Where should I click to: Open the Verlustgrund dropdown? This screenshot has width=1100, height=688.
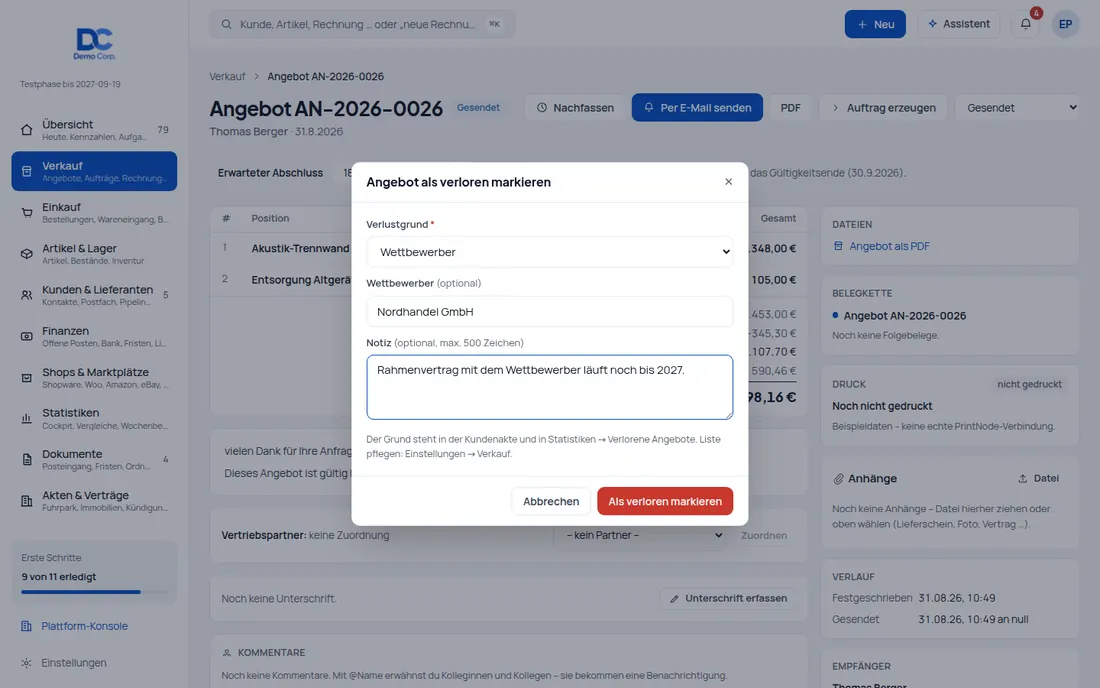(549, 252)
